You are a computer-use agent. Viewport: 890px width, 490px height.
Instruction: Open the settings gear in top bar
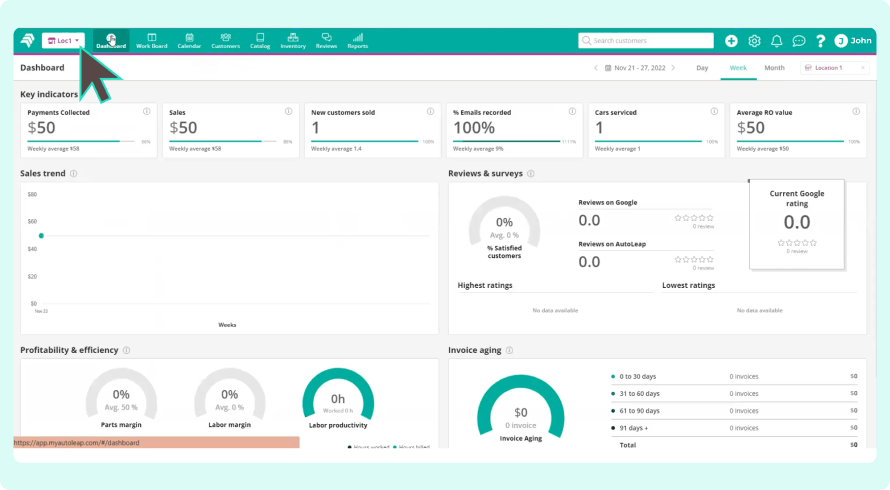click(x=754, y=41)
